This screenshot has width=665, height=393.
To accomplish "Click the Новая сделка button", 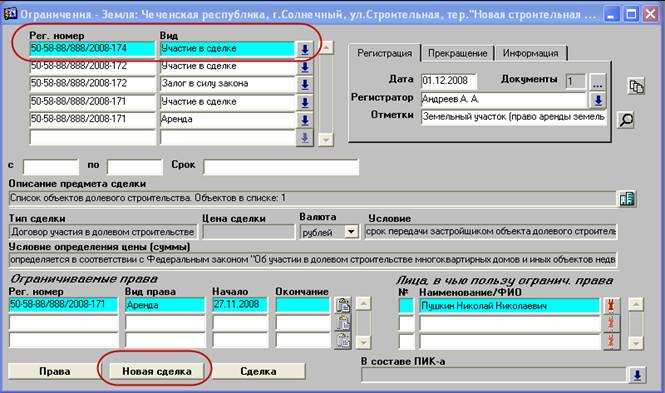I will pyautogui.click(x=156, y=371).
